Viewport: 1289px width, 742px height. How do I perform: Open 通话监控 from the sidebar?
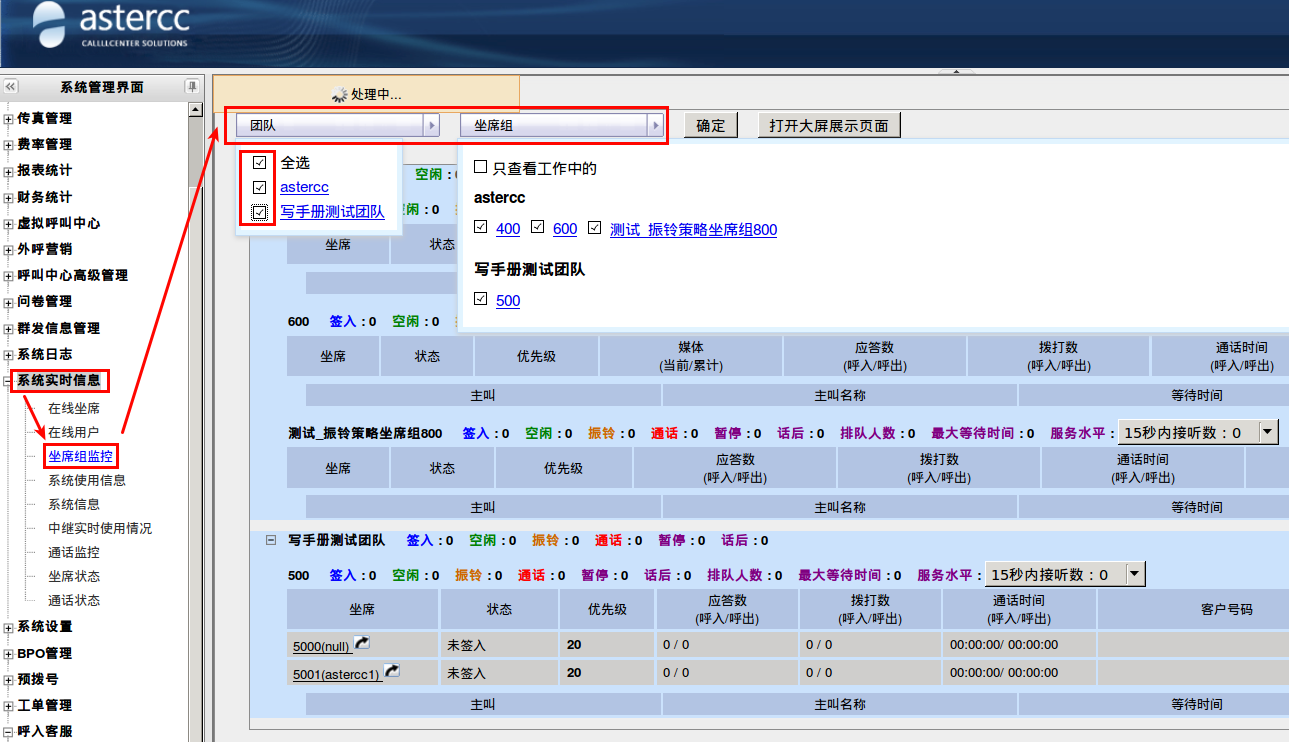[74, 552]
